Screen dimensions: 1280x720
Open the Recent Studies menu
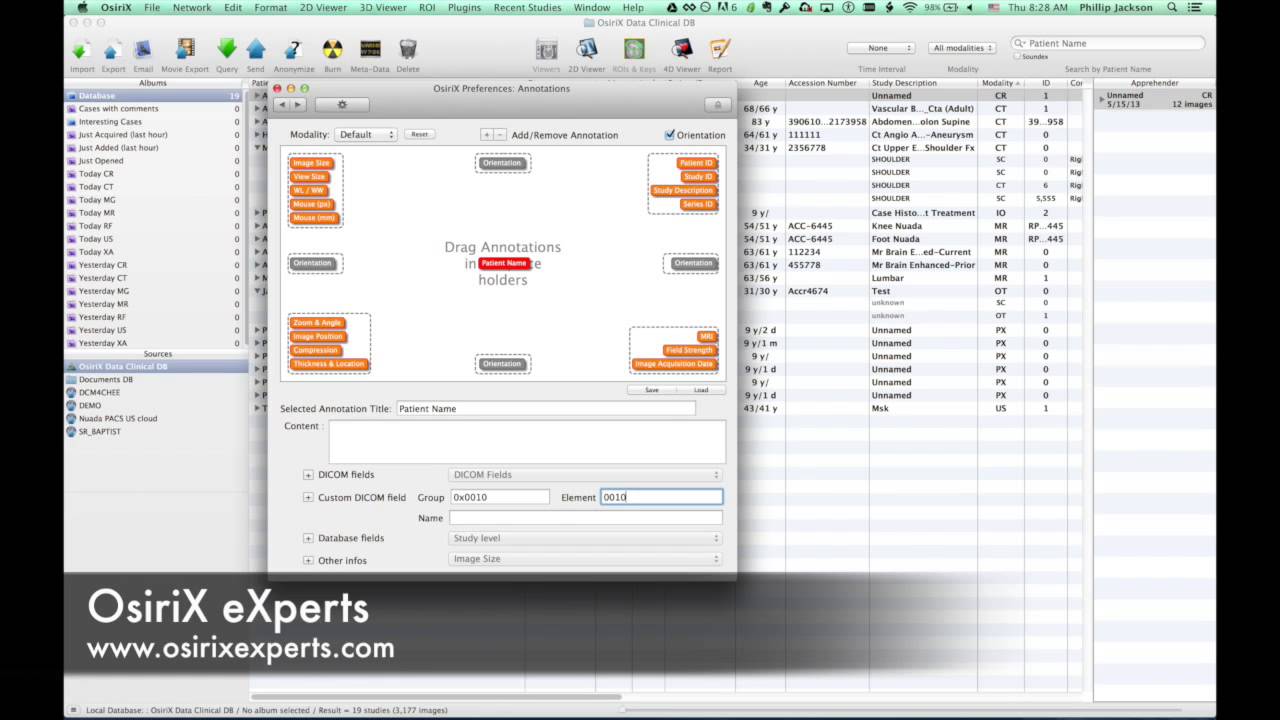pyautogui.click(x=527, y=7)
